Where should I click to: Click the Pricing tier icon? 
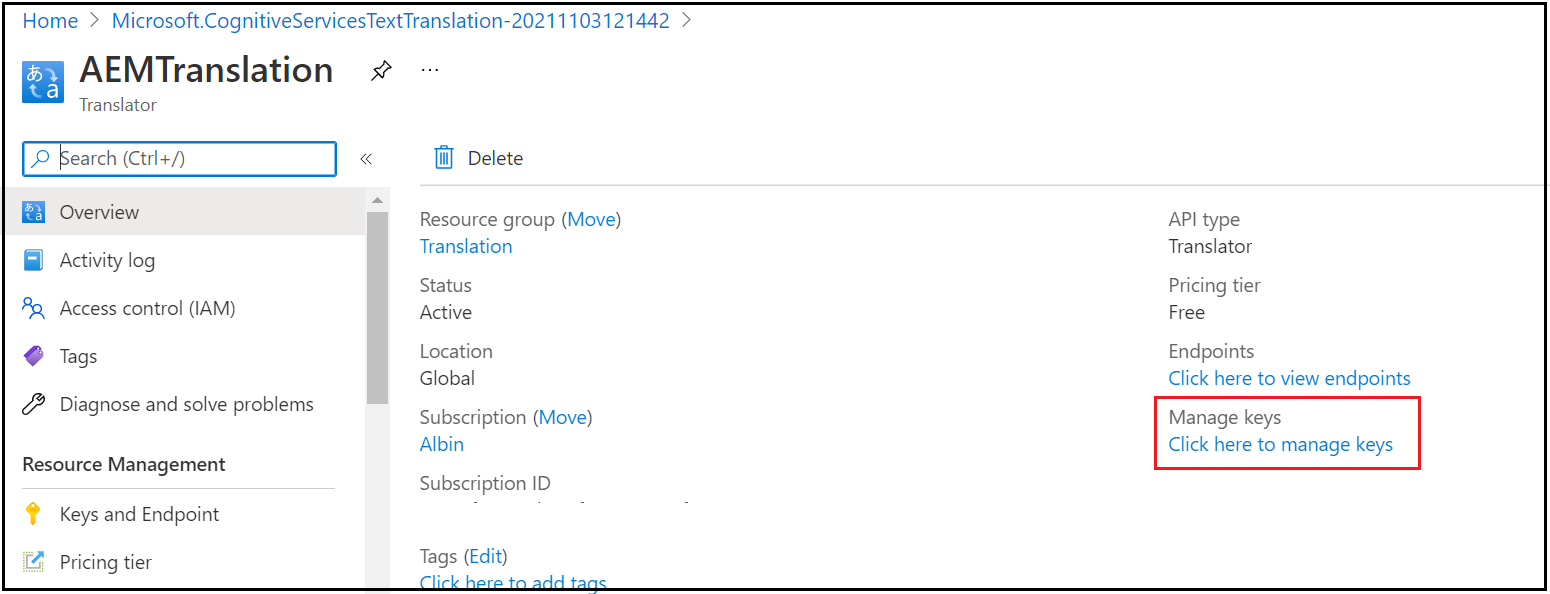click(33, 562)
